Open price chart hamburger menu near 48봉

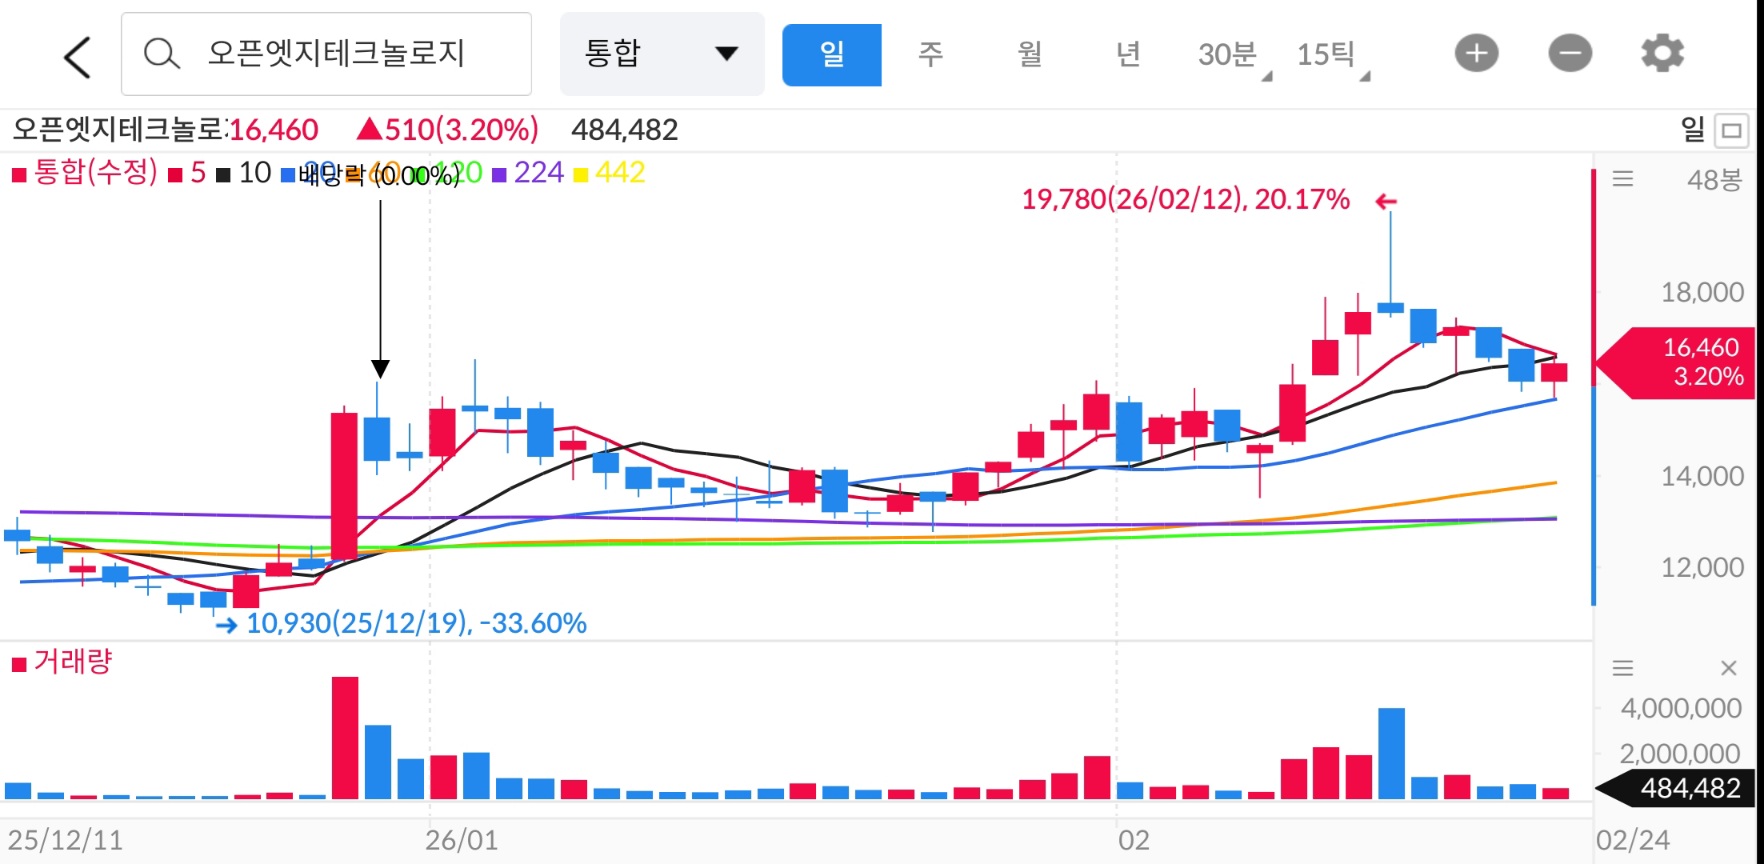tap(1623, 179)
